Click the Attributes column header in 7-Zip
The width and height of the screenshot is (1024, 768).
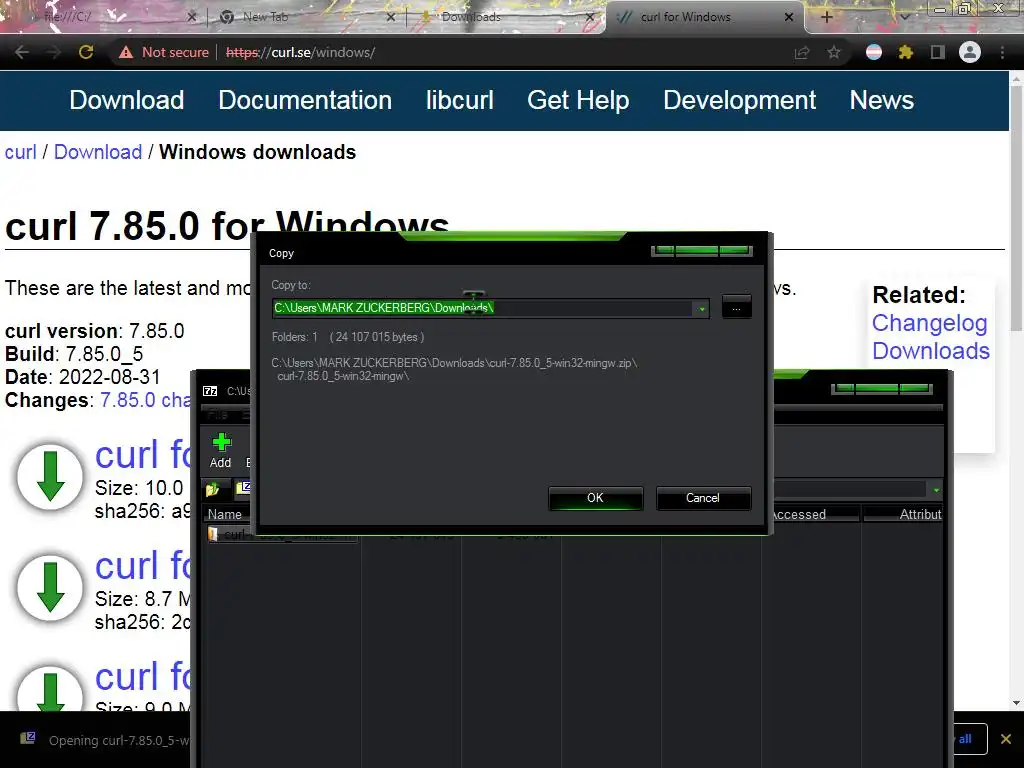tap(903, 515)
